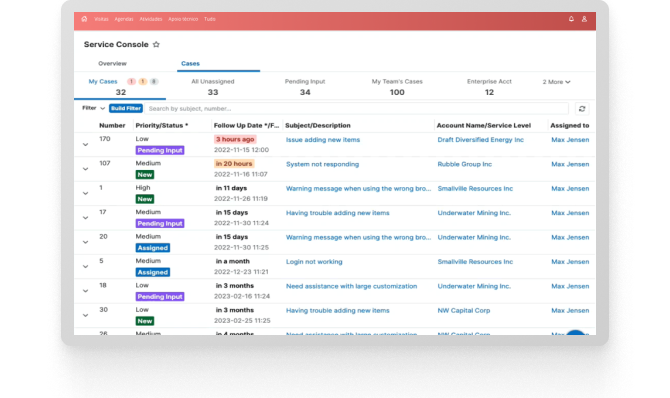Open the Filter dropdown
This screenshot has width=670, height=398.
click(x=93, y=108)
